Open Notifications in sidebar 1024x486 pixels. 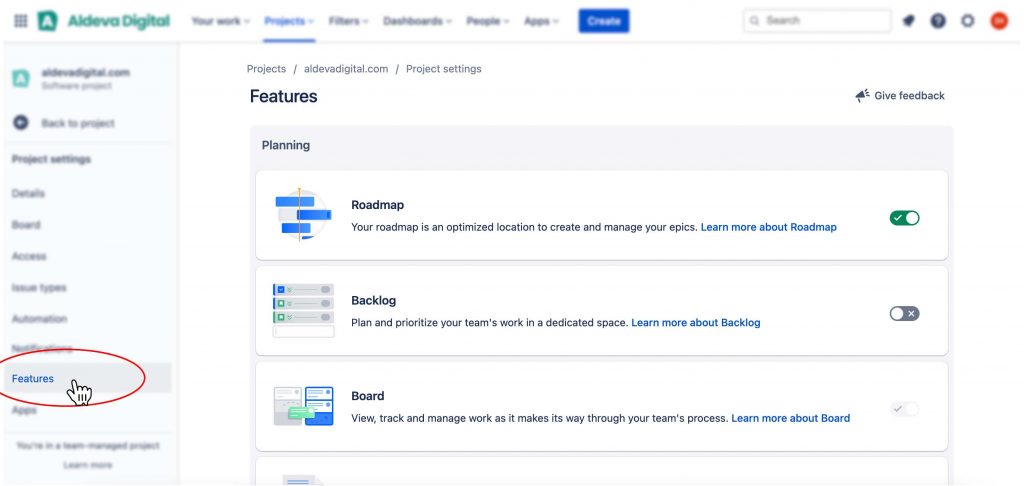pos(42,348)
